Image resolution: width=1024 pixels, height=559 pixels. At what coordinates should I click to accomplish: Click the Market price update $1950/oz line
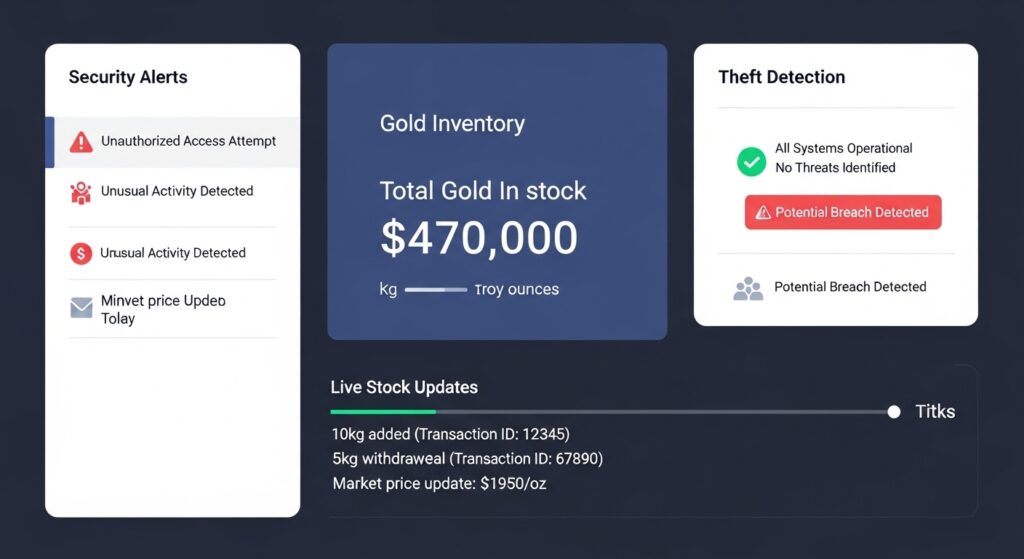point(439,483)
